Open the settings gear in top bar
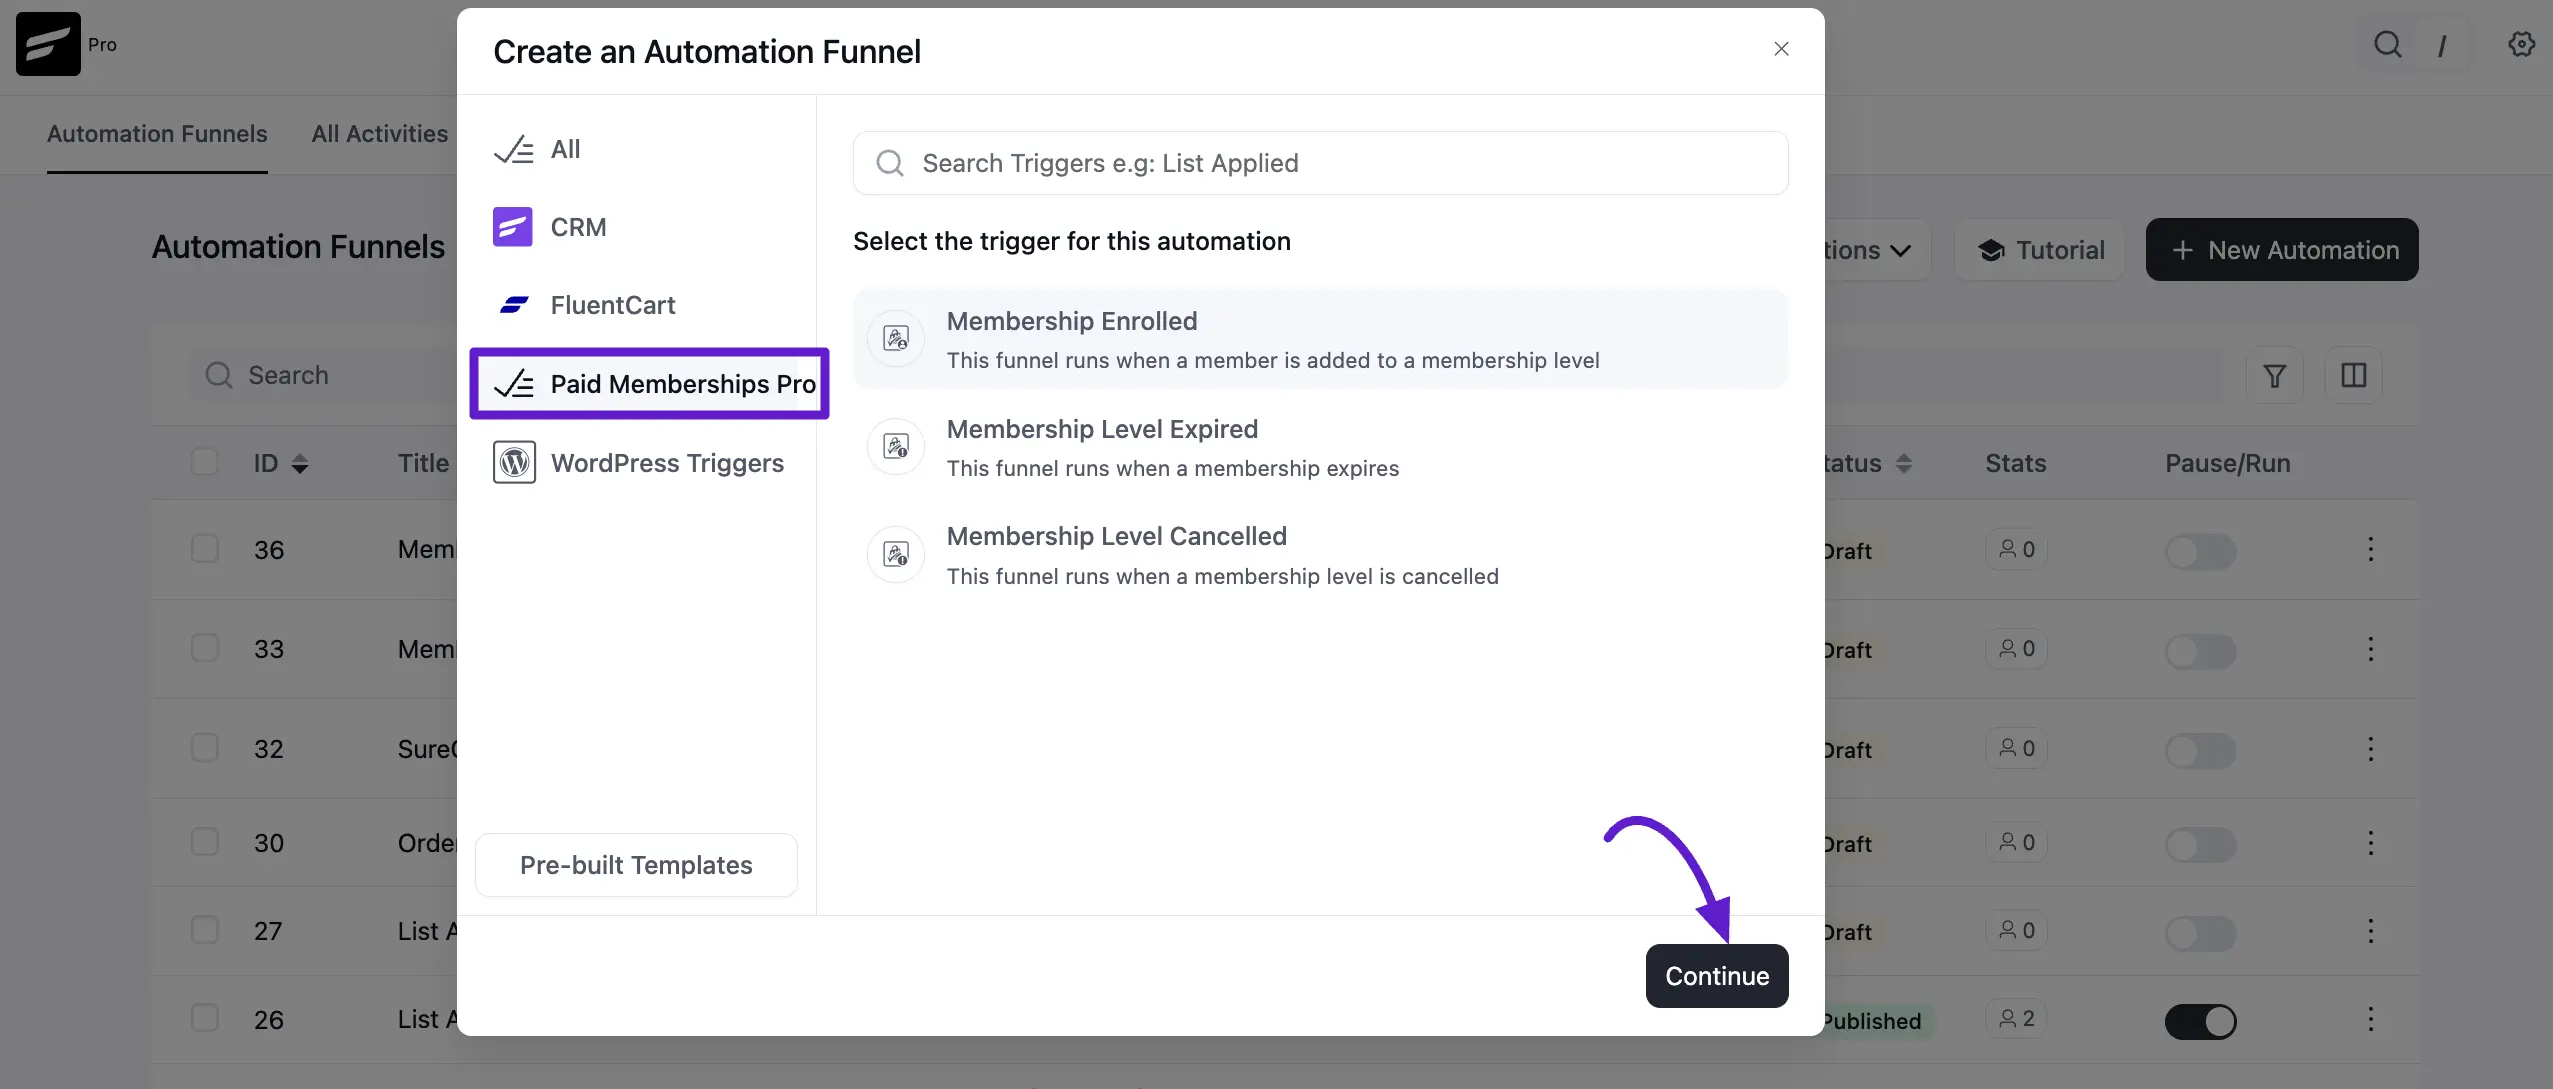This screenshot has width=2553, height=1089. tap(2522, 44)
